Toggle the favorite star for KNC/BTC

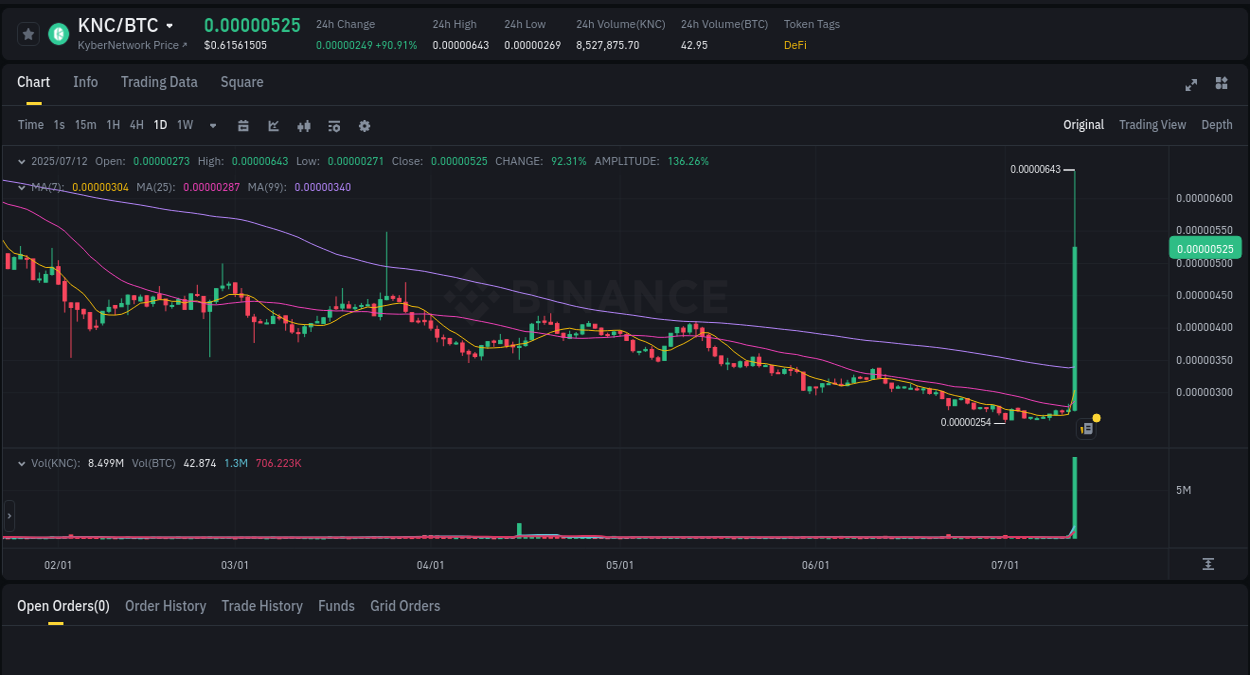[28, 33]
